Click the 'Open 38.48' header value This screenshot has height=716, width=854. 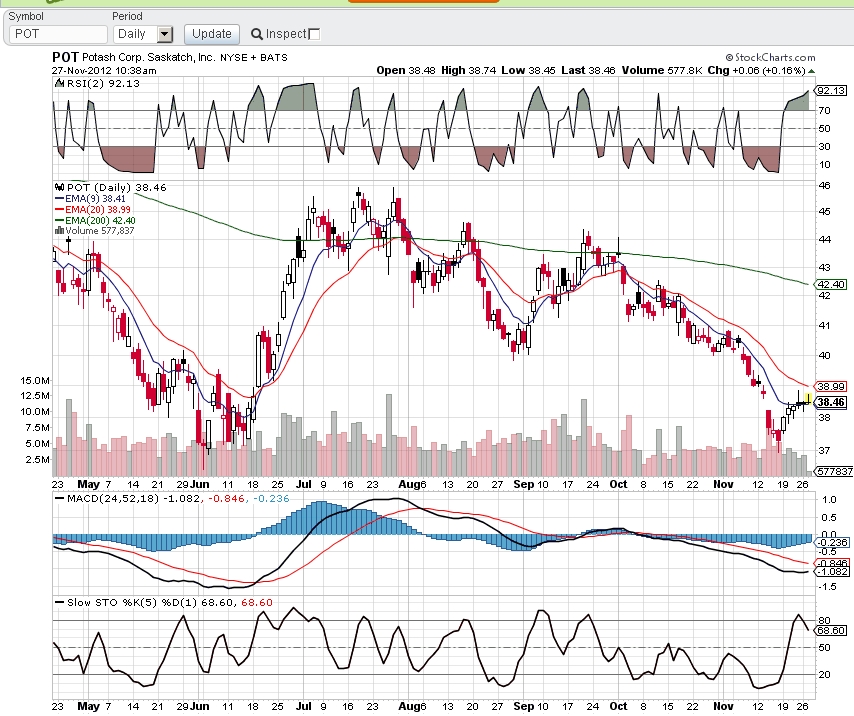[406, 70]
